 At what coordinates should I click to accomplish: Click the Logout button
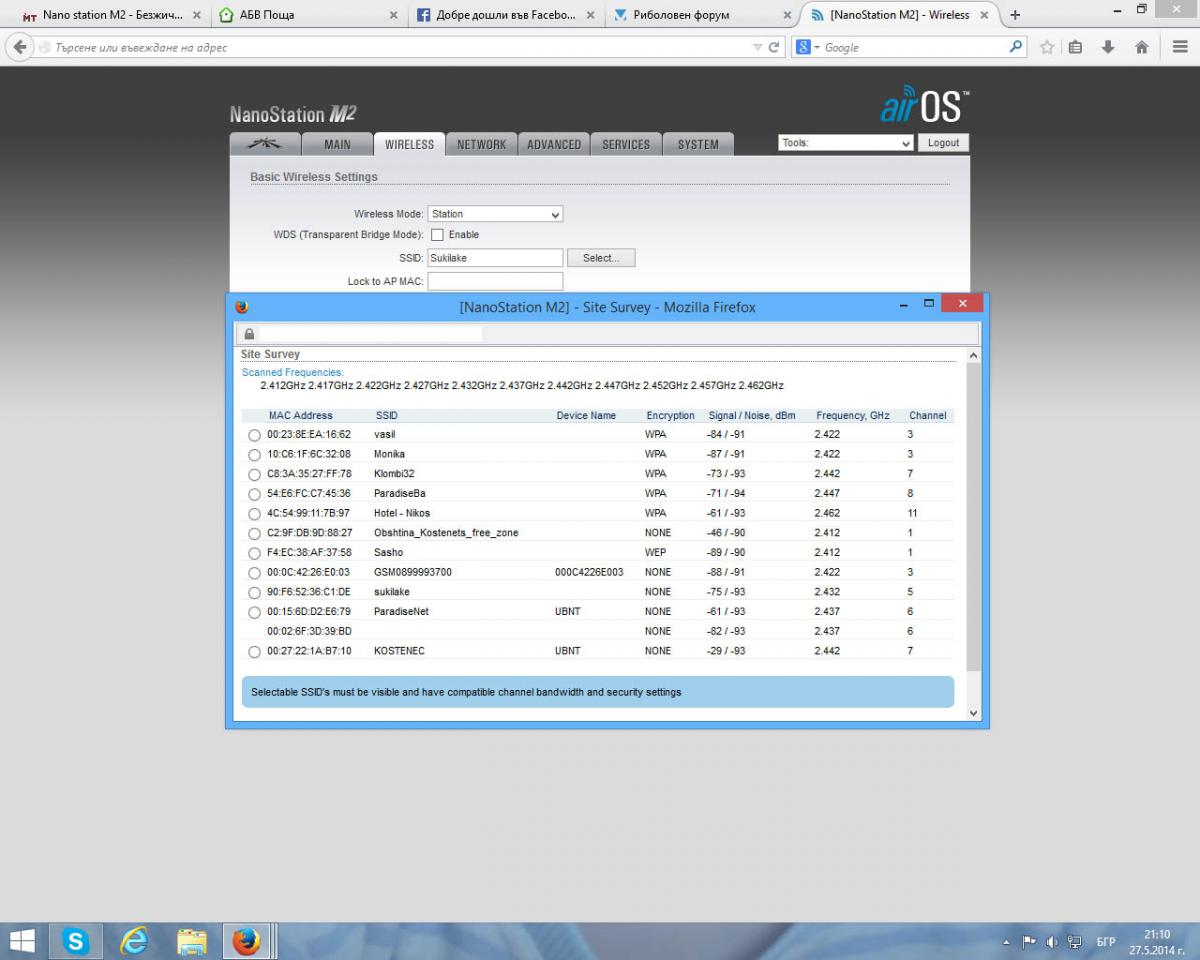[943, 143]
